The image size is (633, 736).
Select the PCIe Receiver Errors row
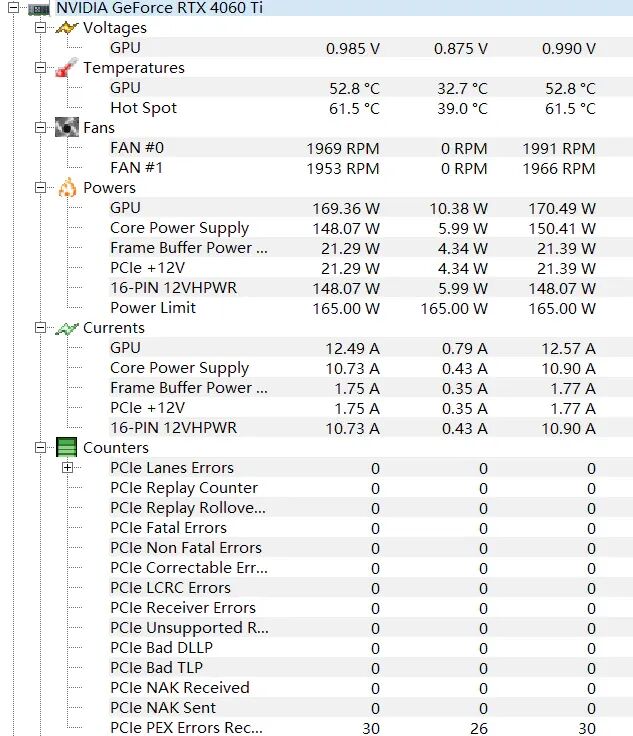pos(371,607)
